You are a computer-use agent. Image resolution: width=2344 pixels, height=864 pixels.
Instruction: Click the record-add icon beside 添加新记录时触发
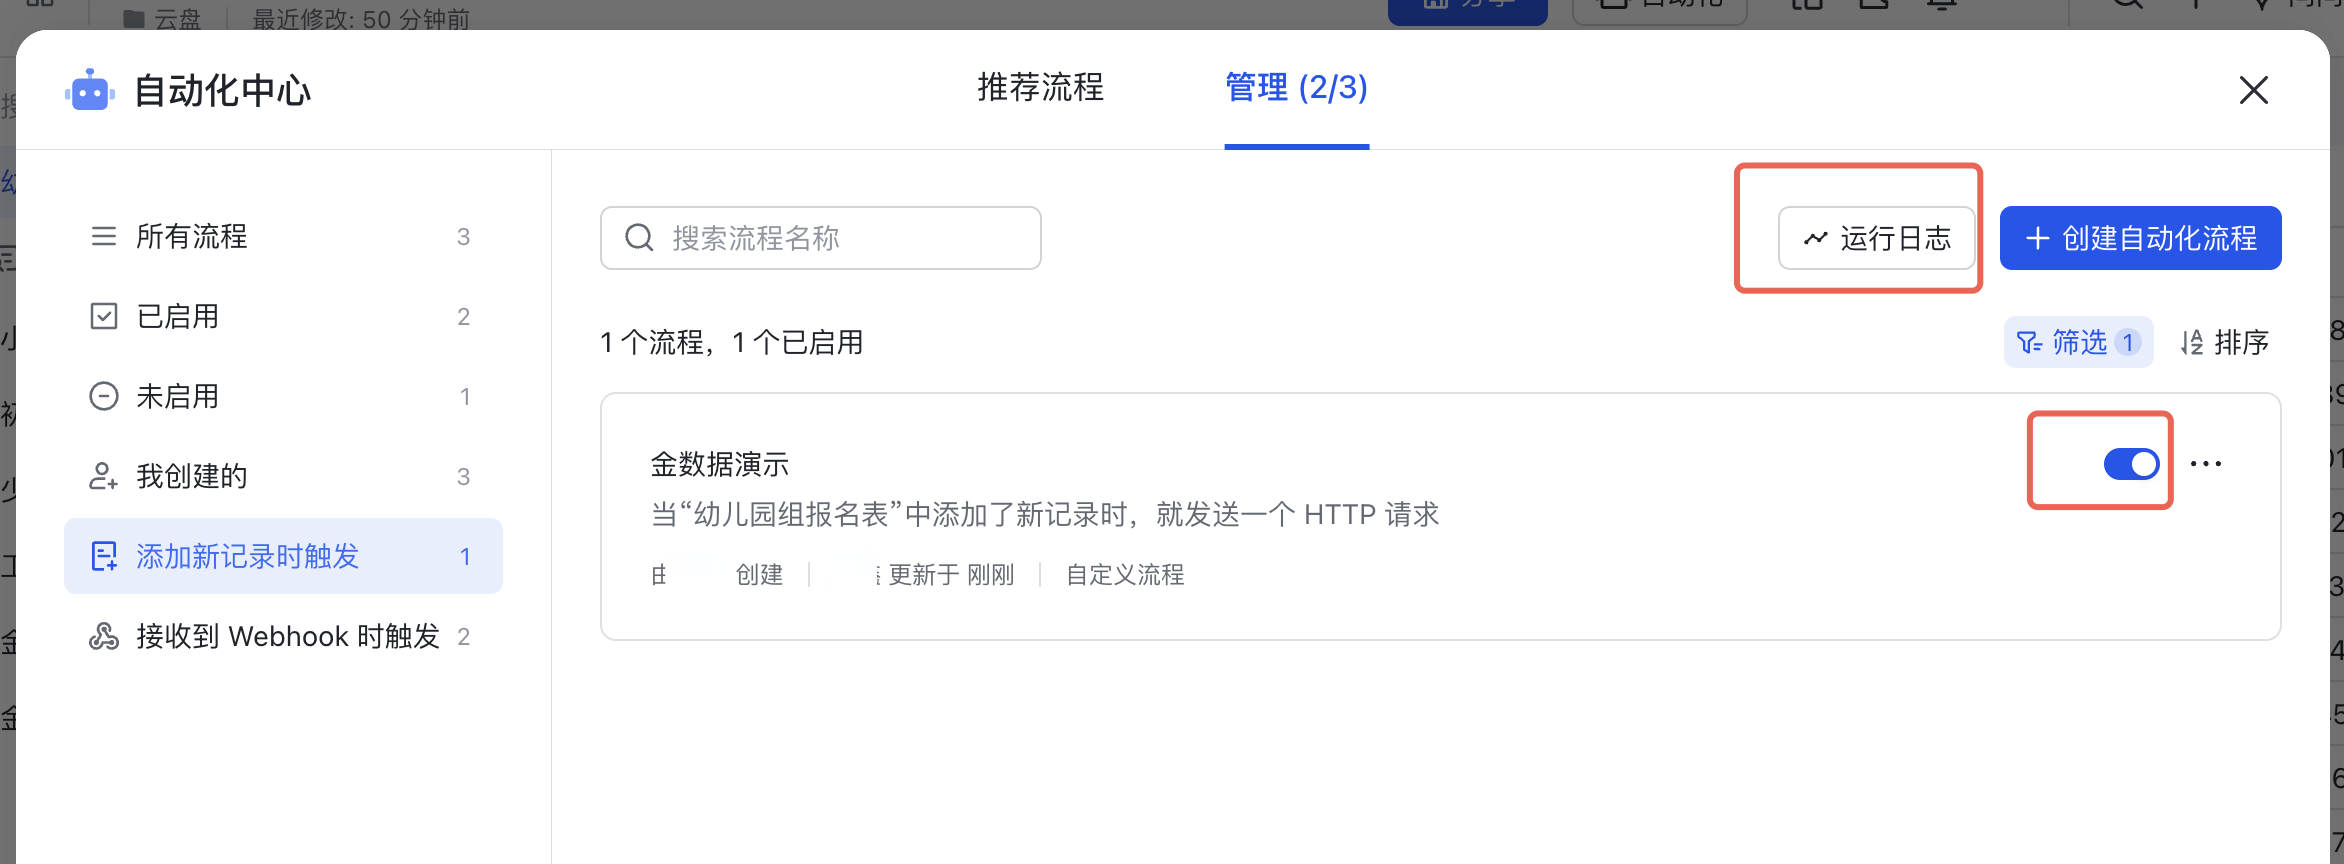[104, 556]
